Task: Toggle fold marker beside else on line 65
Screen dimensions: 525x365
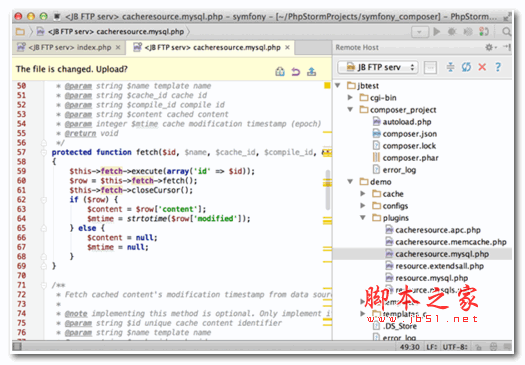Action: point(44,228)
